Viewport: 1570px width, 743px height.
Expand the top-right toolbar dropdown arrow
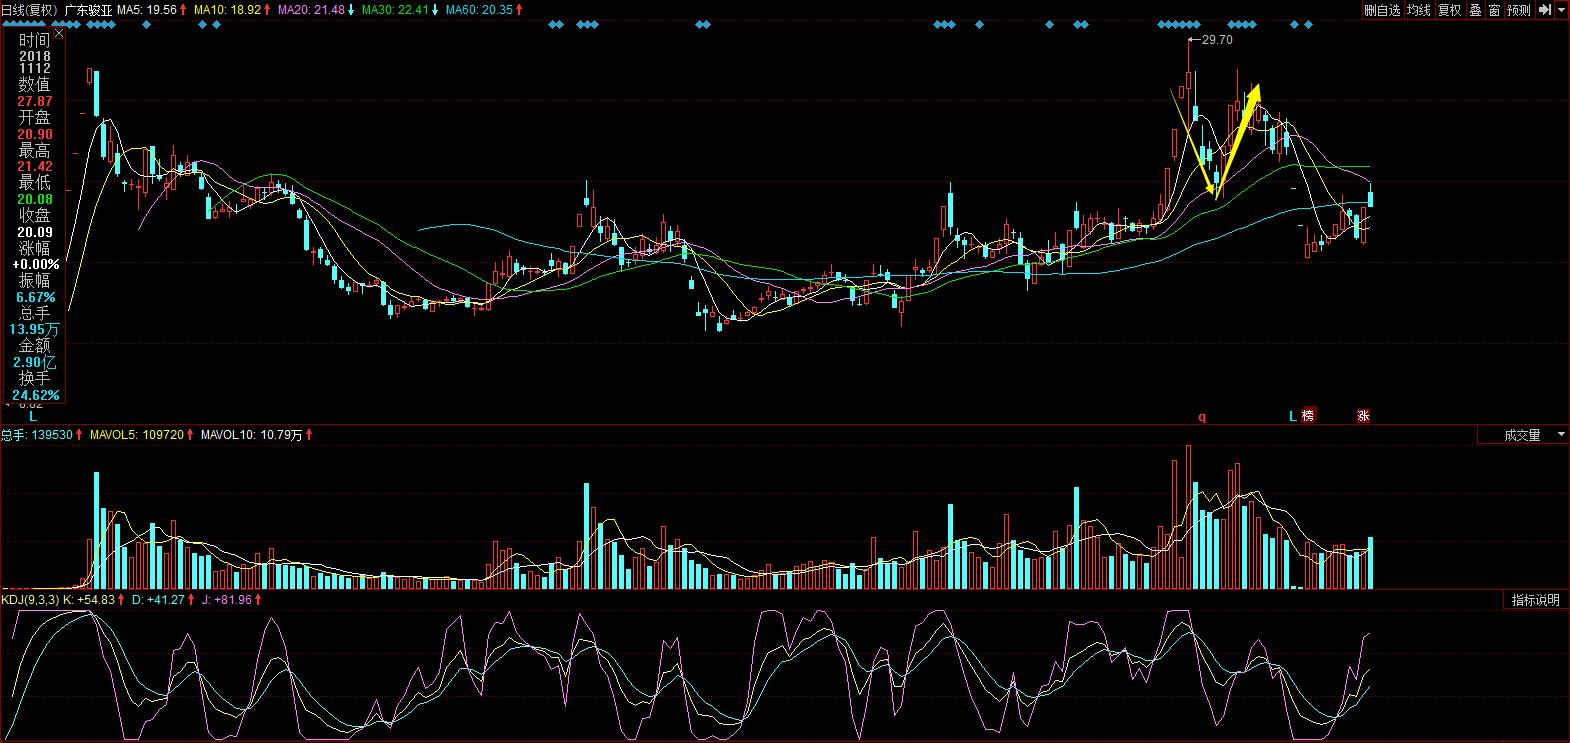pyautogui.click(x=1561, y=10)
